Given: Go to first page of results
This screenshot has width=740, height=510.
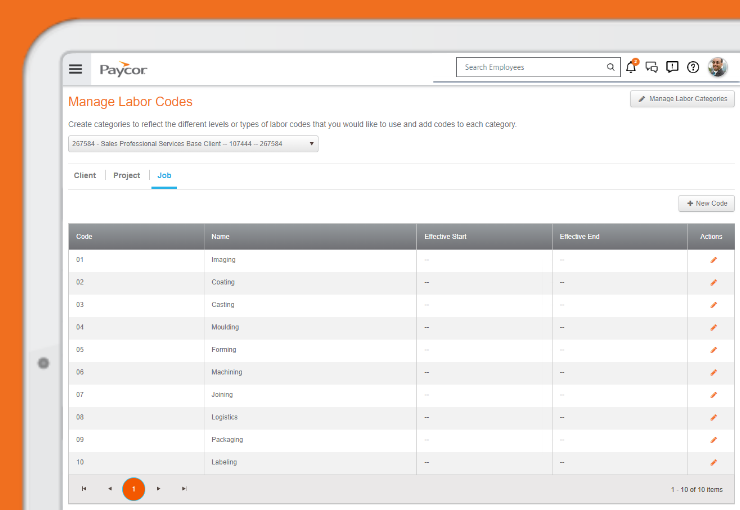Looking at the screenshot, I should pyautogui.click(x=84, y=489).
